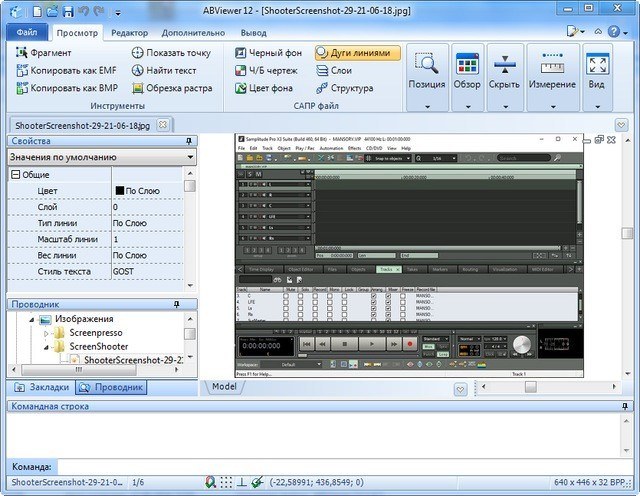Toggle Ч/Б чертеж mode
The width and height of the screenshot is (640, 496).
click(x=270, y=70)
